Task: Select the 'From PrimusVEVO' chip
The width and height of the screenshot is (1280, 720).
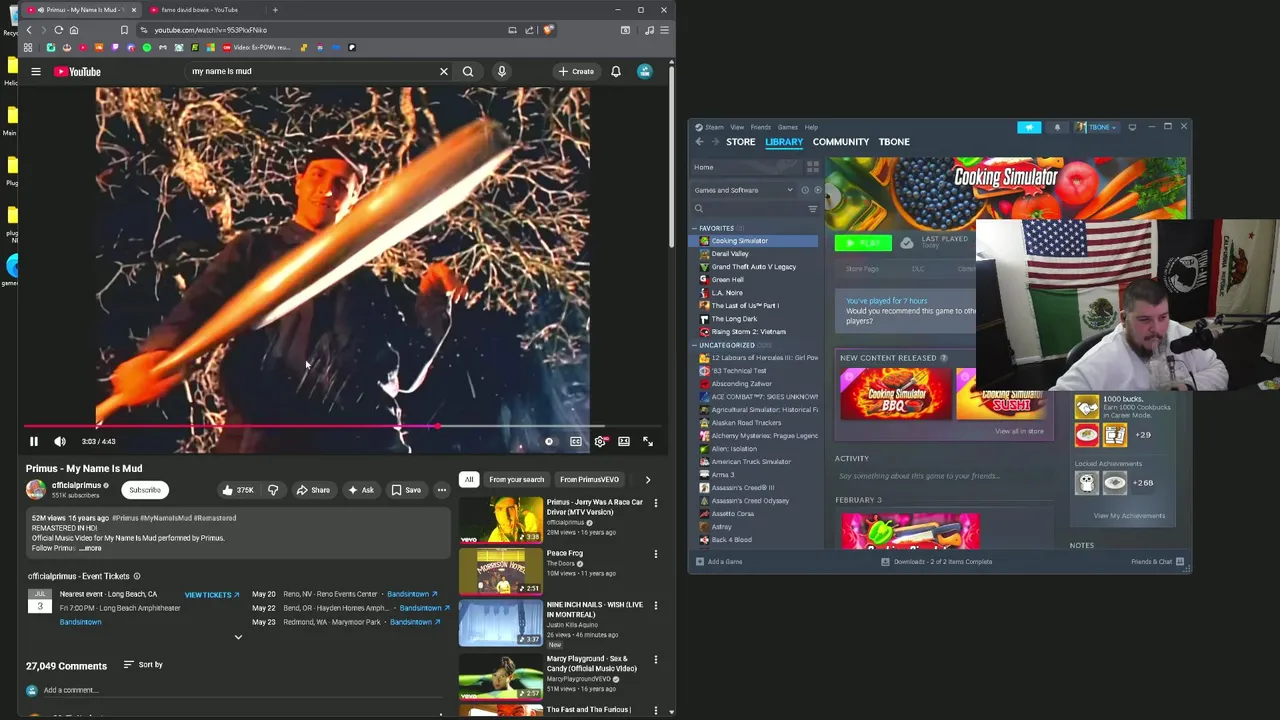Action: [x=589, y=479]
